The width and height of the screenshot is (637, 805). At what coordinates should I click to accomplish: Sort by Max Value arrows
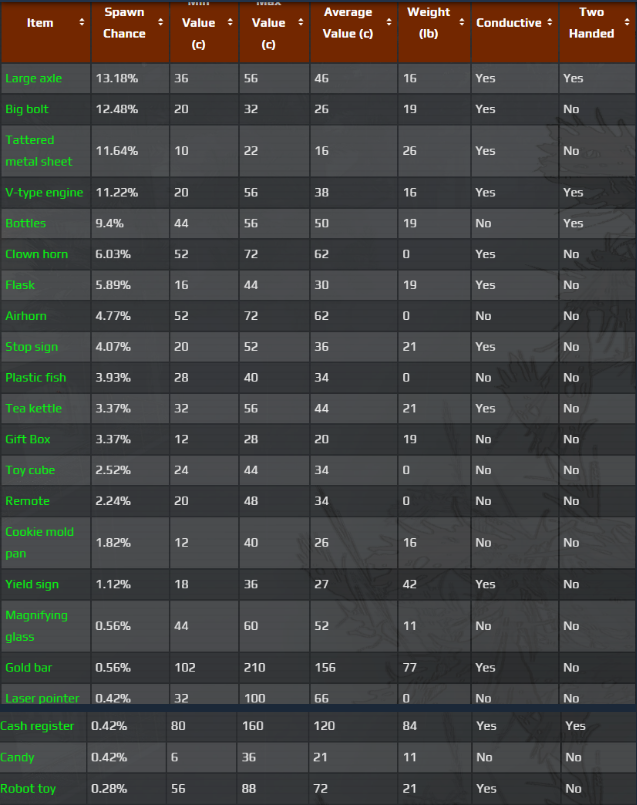[299, 23]
